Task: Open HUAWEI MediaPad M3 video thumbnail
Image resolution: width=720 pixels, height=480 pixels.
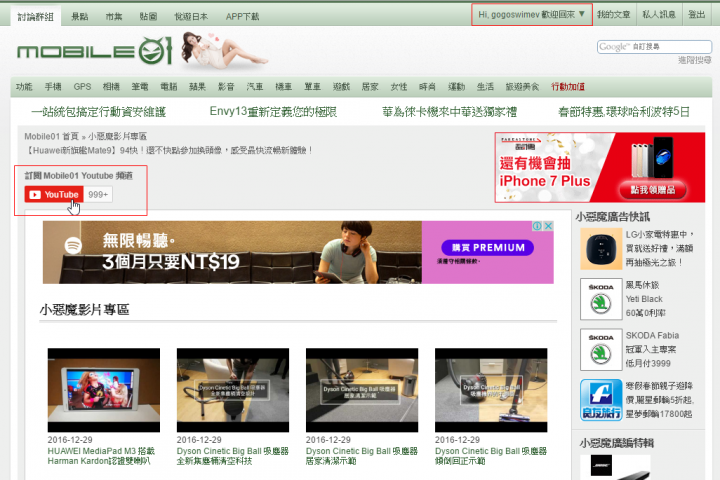Action: (104, 390)
